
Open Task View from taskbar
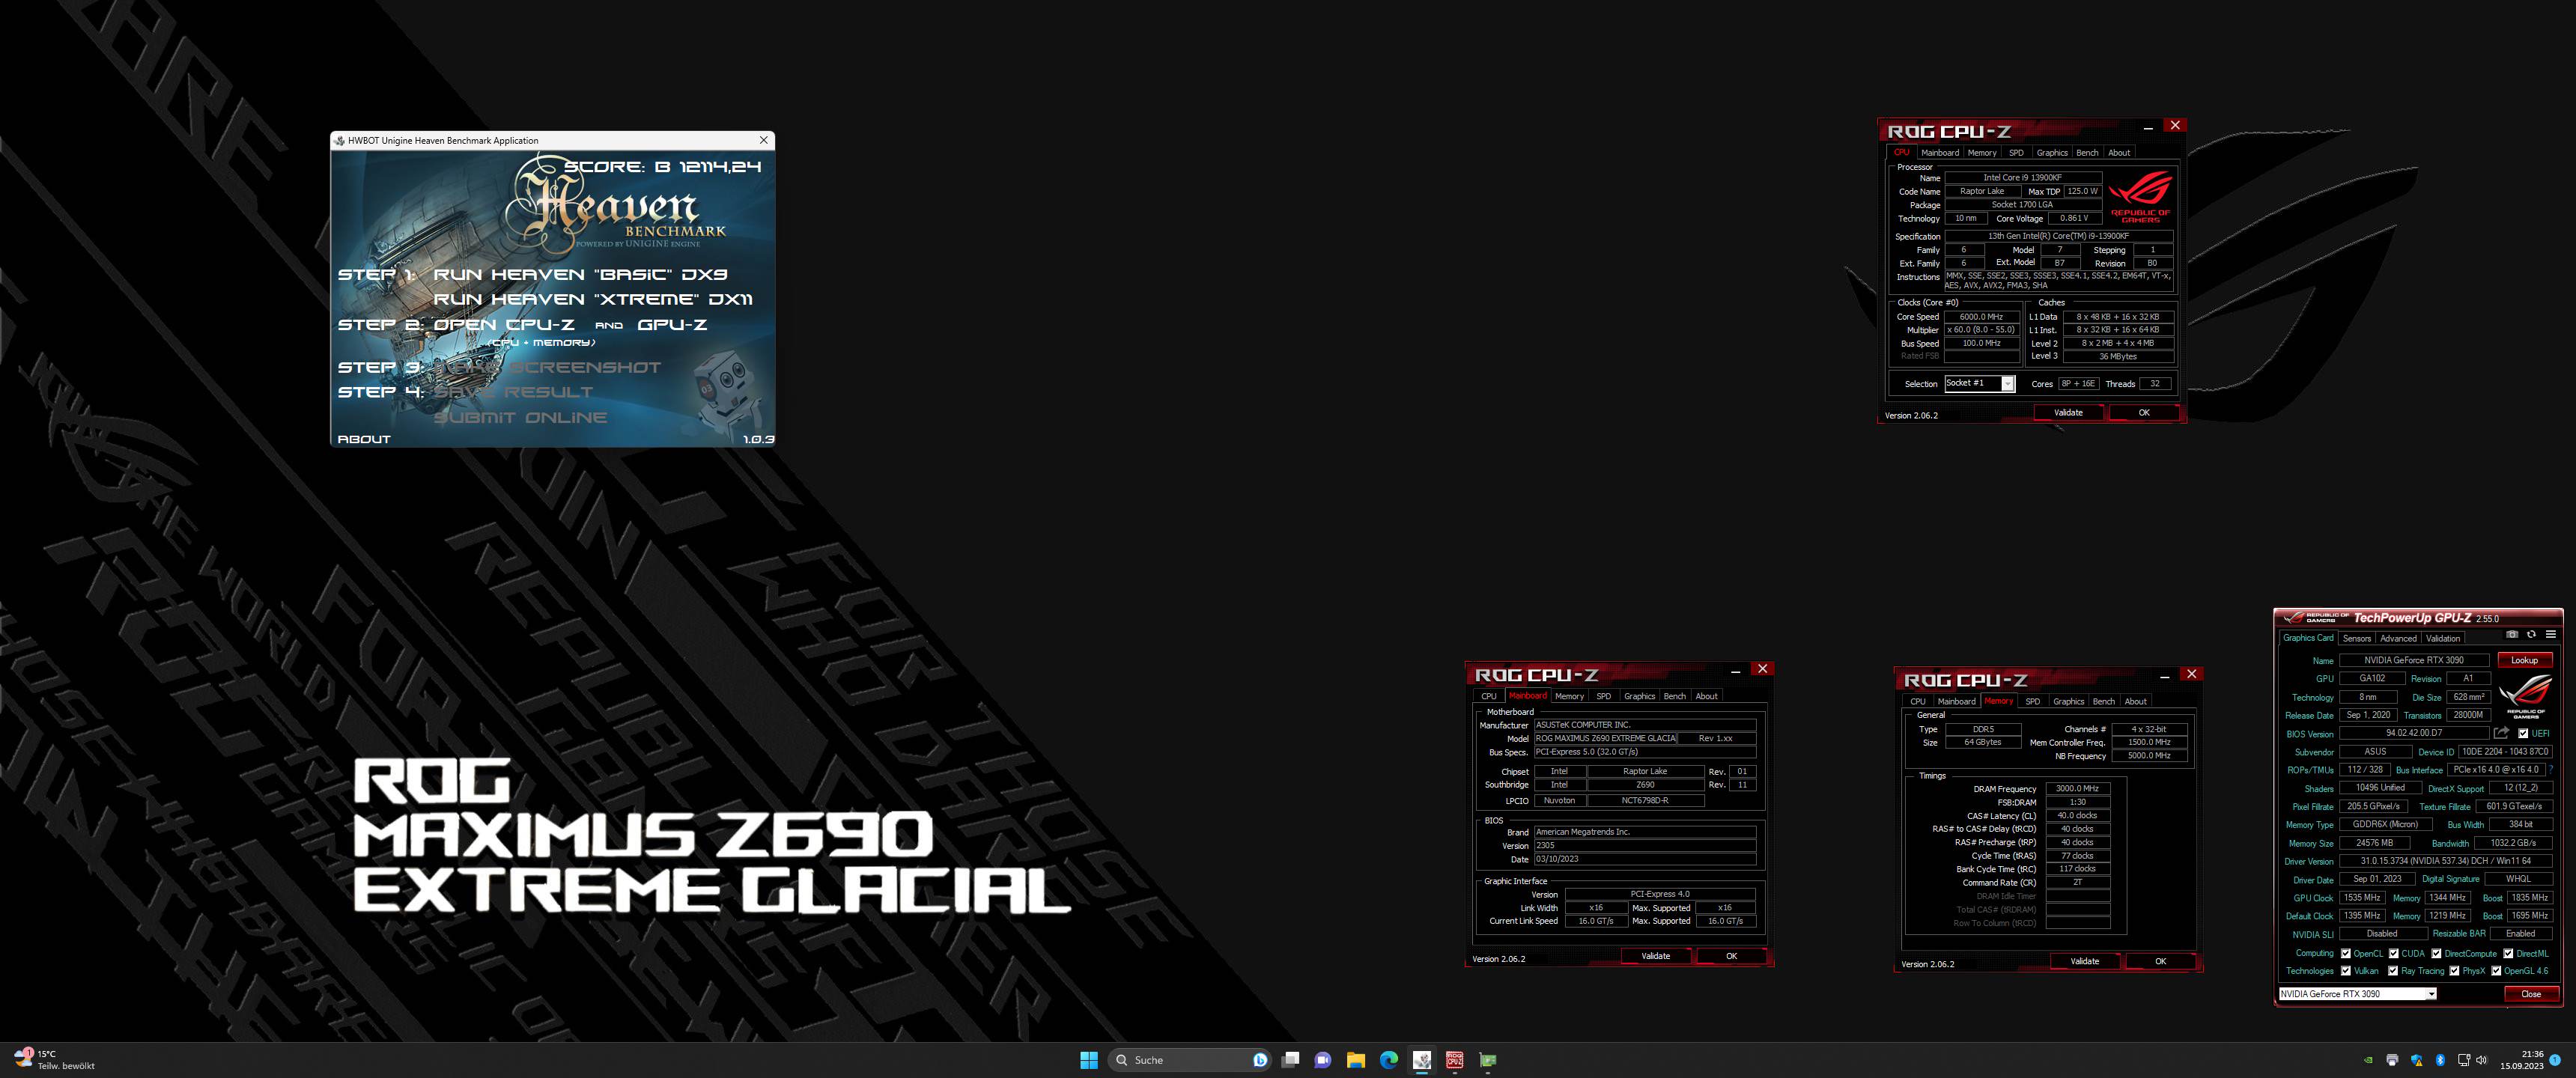click(1290, 1060)
